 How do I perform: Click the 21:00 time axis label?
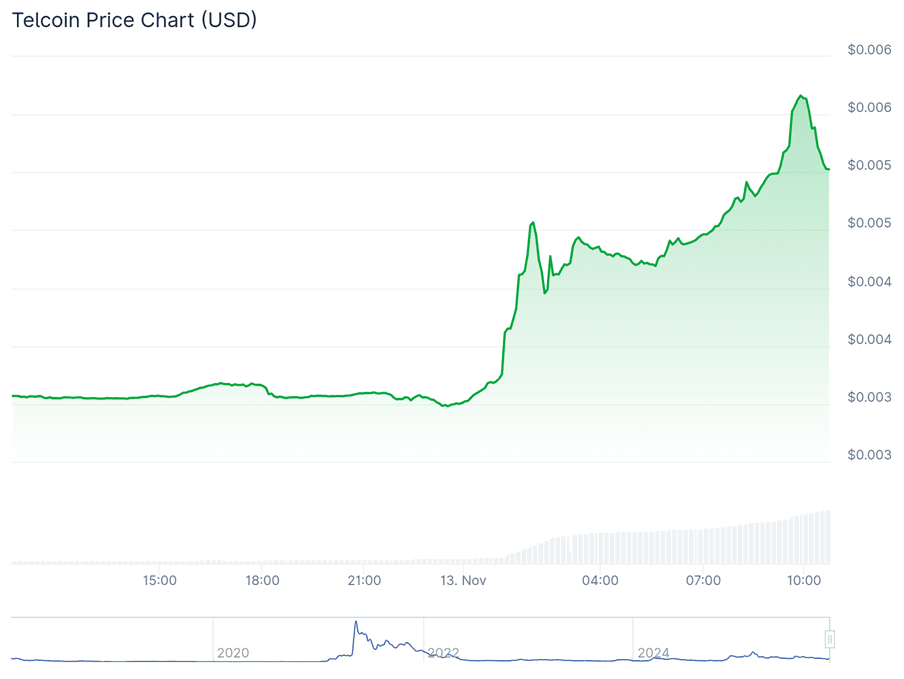click(364, 580)
